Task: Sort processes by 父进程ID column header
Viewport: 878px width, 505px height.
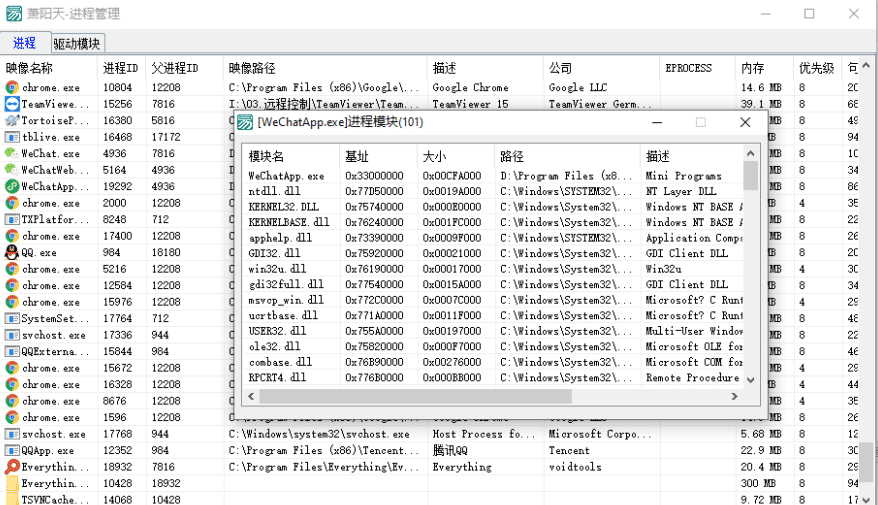Action: [184, 68]
